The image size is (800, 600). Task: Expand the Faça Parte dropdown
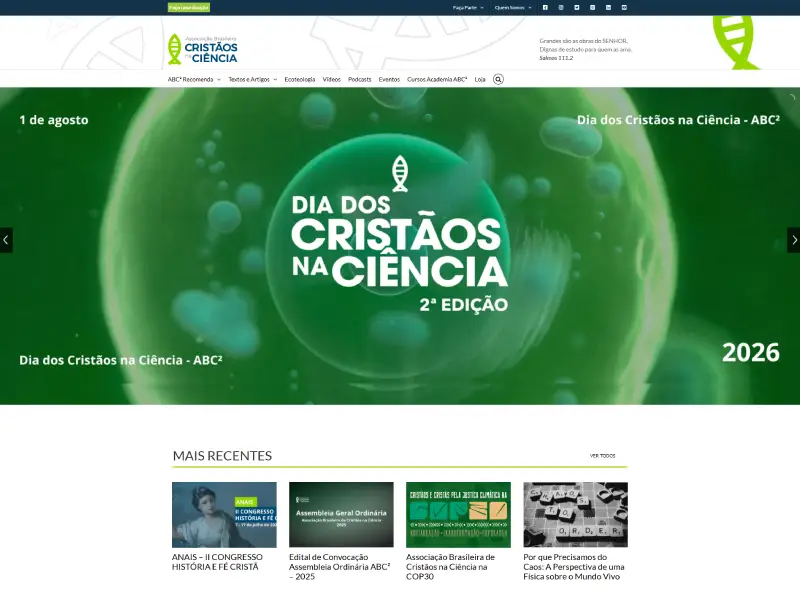point(468,8)
